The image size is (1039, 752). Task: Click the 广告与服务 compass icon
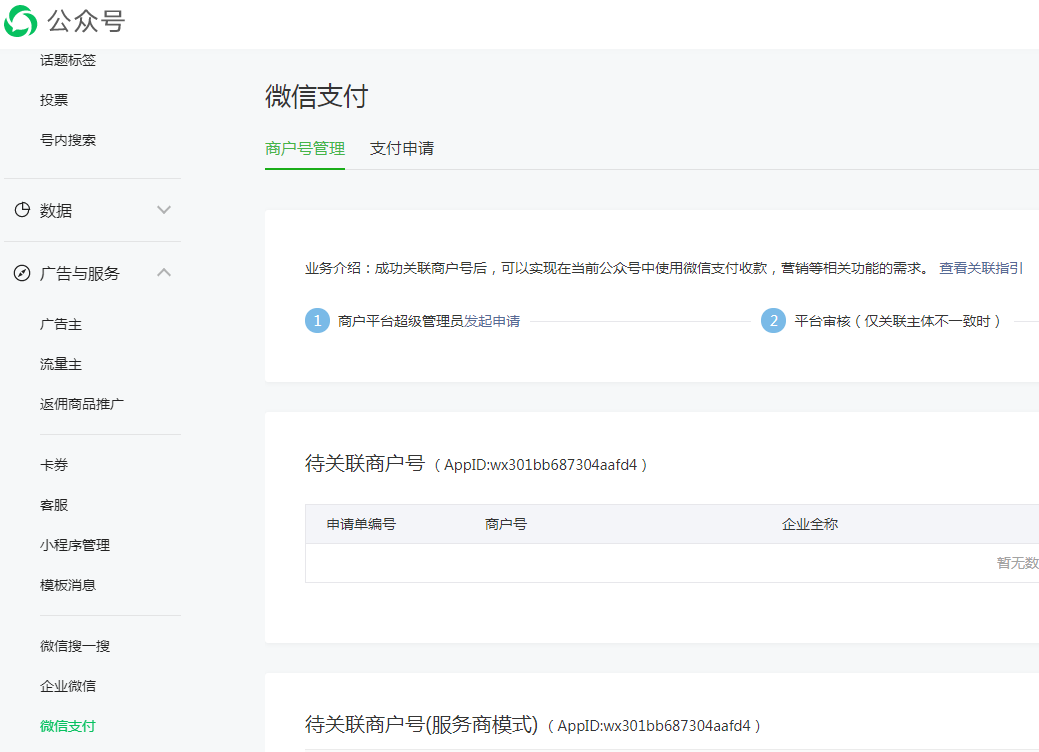pyautogui.click(x=22, y=273)
